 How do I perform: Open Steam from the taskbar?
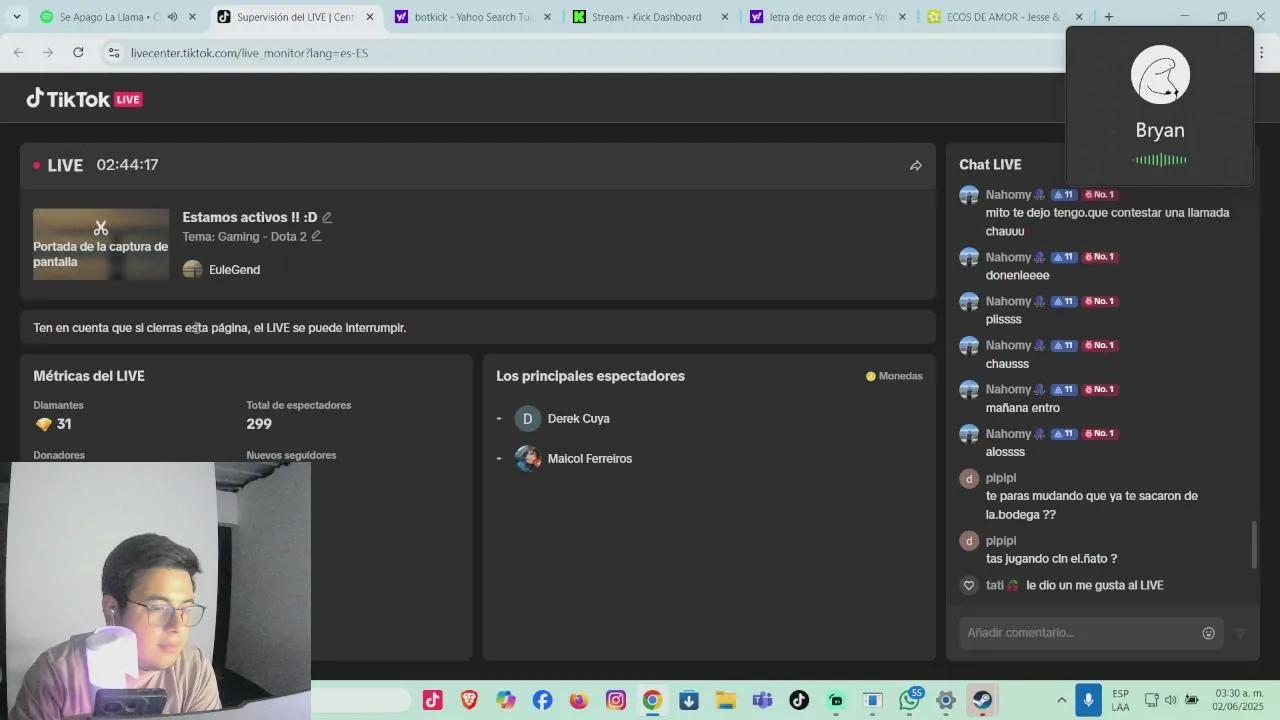click(x=983, y=700)
